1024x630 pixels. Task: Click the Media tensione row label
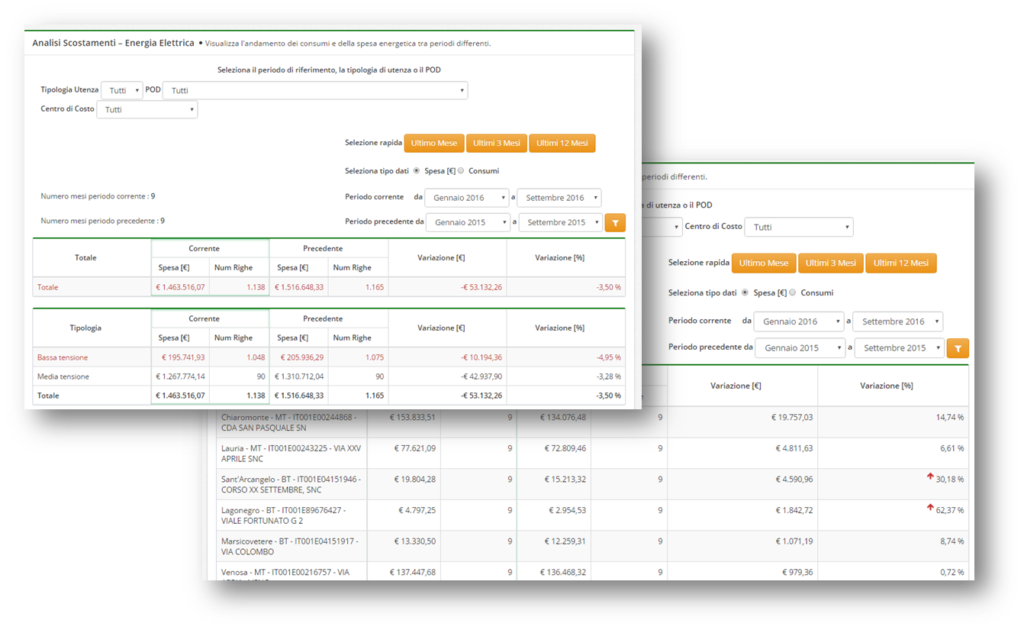coord(63,376)
